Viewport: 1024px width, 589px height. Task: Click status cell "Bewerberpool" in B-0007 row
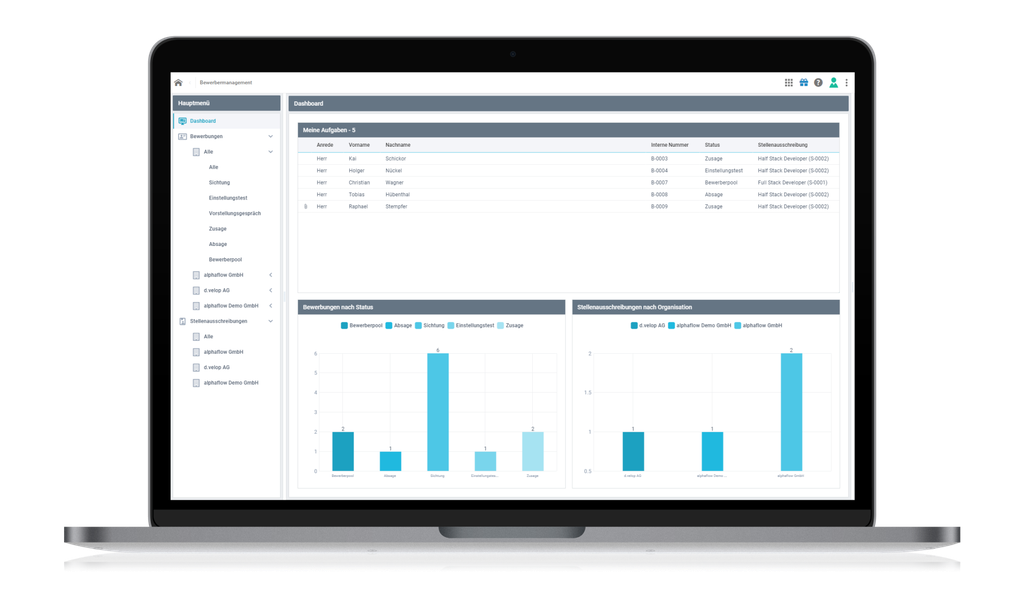[x=721, y=183]
